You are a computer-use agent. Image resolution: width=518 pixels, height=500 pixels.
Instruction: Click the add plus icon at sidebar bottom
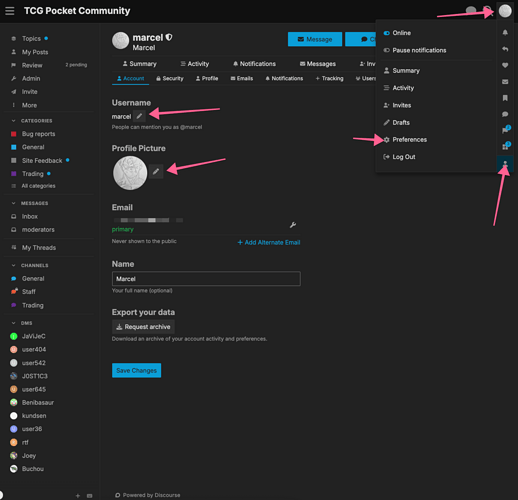tap(78, 496)
